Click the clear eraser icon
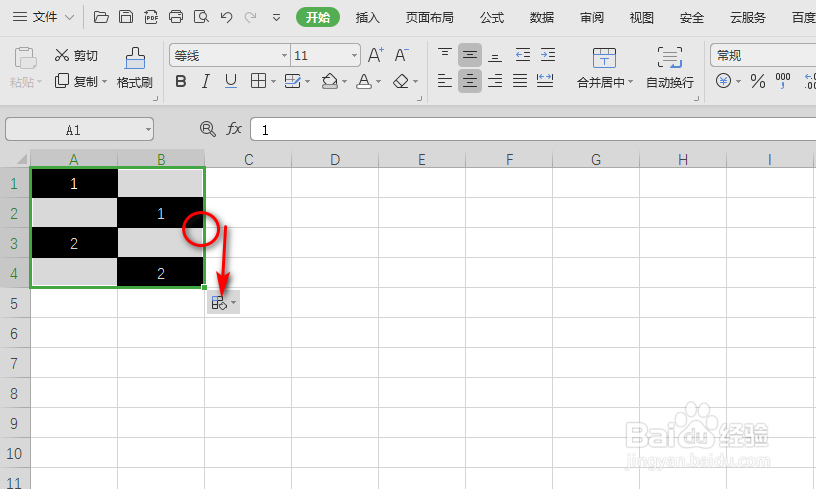 click(x=401, y=81)
